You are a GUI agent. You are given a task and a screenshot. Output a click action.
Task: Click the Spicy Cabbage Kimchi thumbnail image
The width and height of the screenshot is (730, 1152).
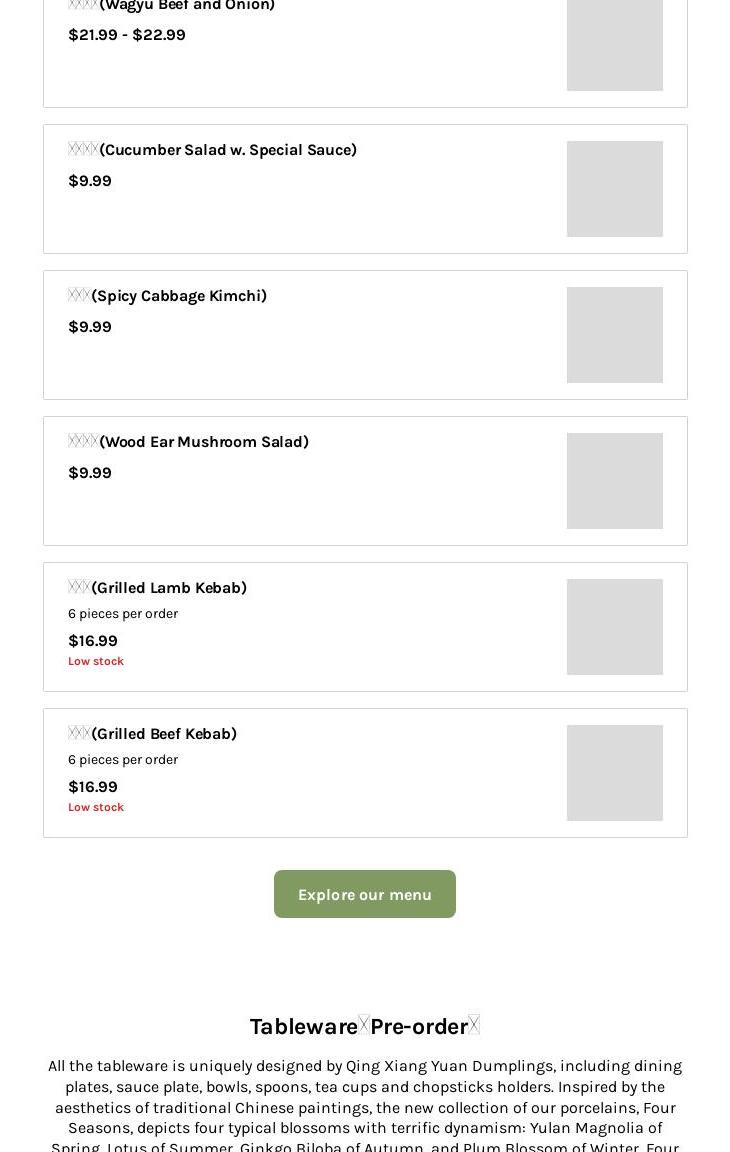coord(614,335)
